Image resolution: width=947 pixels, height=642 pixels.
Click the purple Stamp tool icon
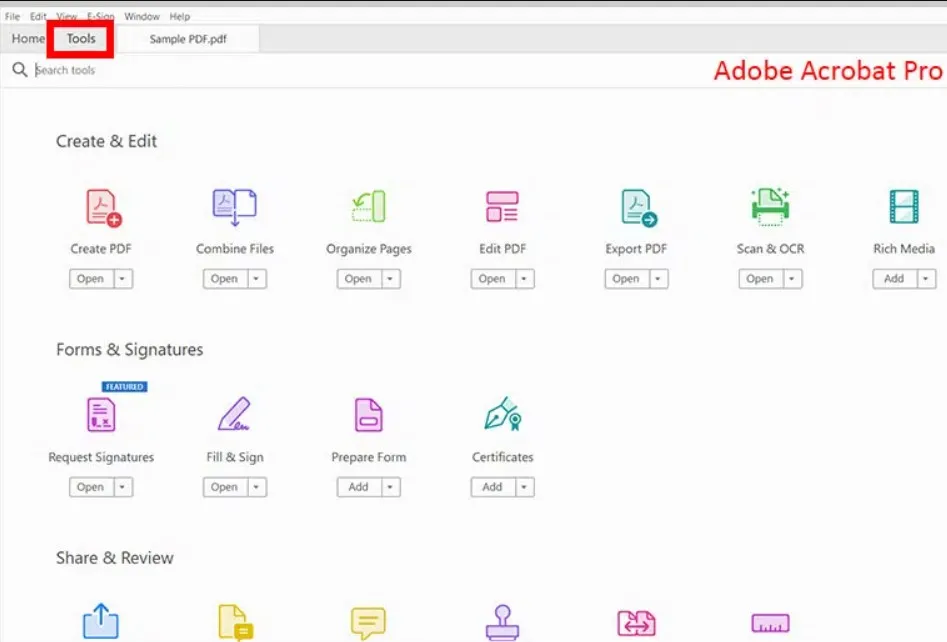(x=502, y=623)
